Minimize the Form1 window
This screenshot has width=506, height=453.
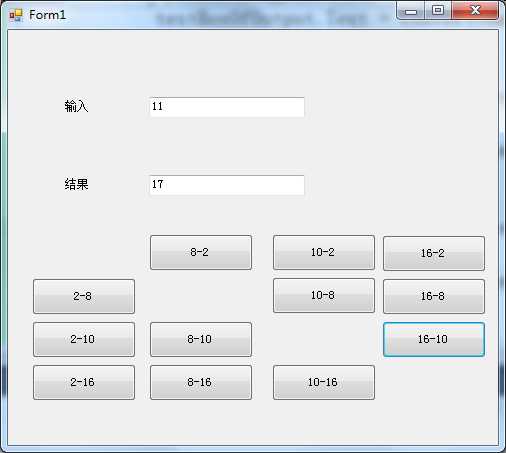(x=411, y=11)
